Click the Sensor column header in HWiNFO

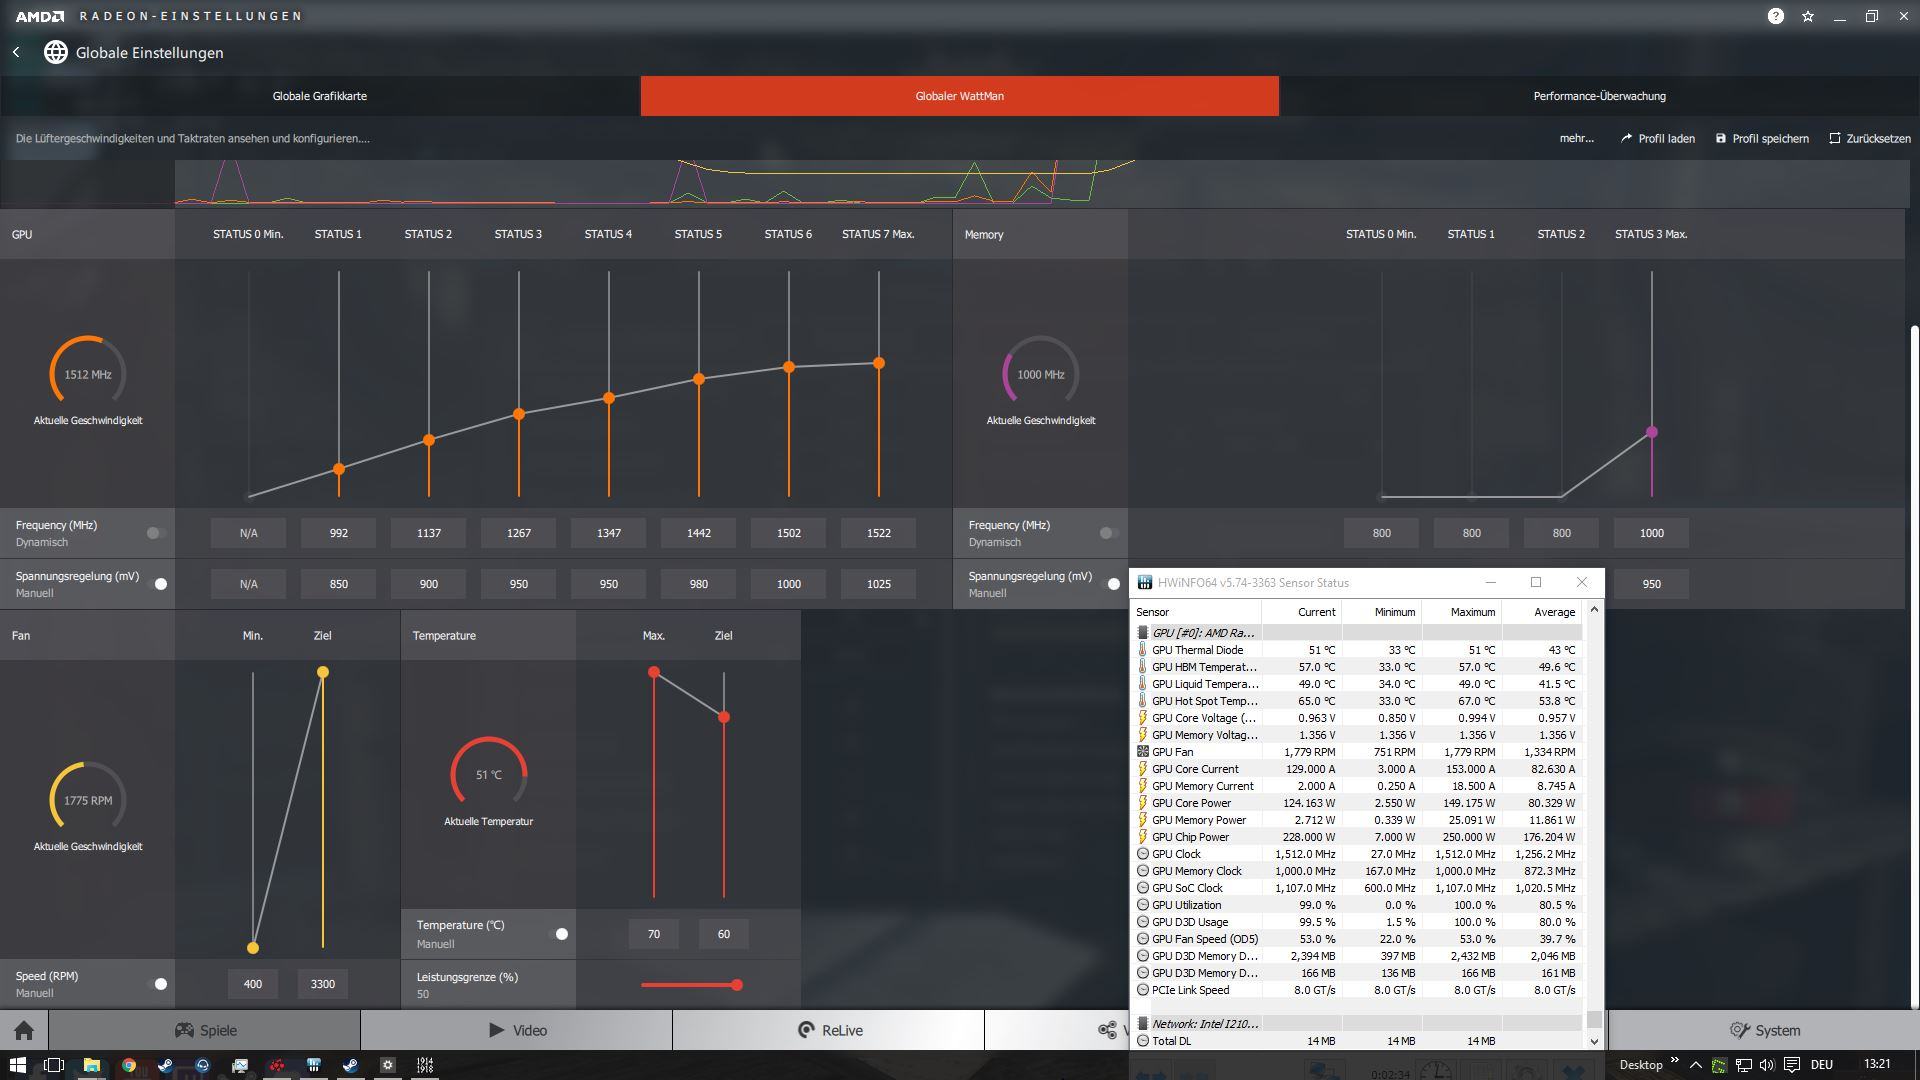tap(1196, 612)
